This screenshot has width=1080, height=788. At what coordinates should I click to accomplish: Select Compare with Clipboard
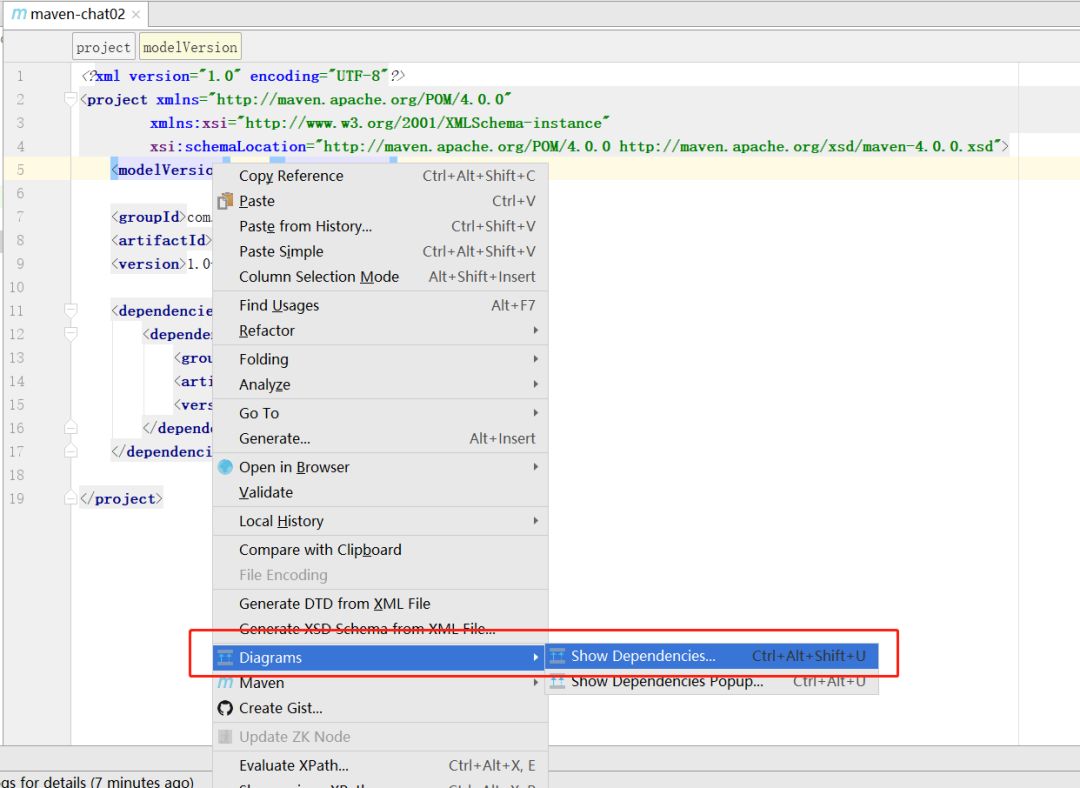point(320,549)
